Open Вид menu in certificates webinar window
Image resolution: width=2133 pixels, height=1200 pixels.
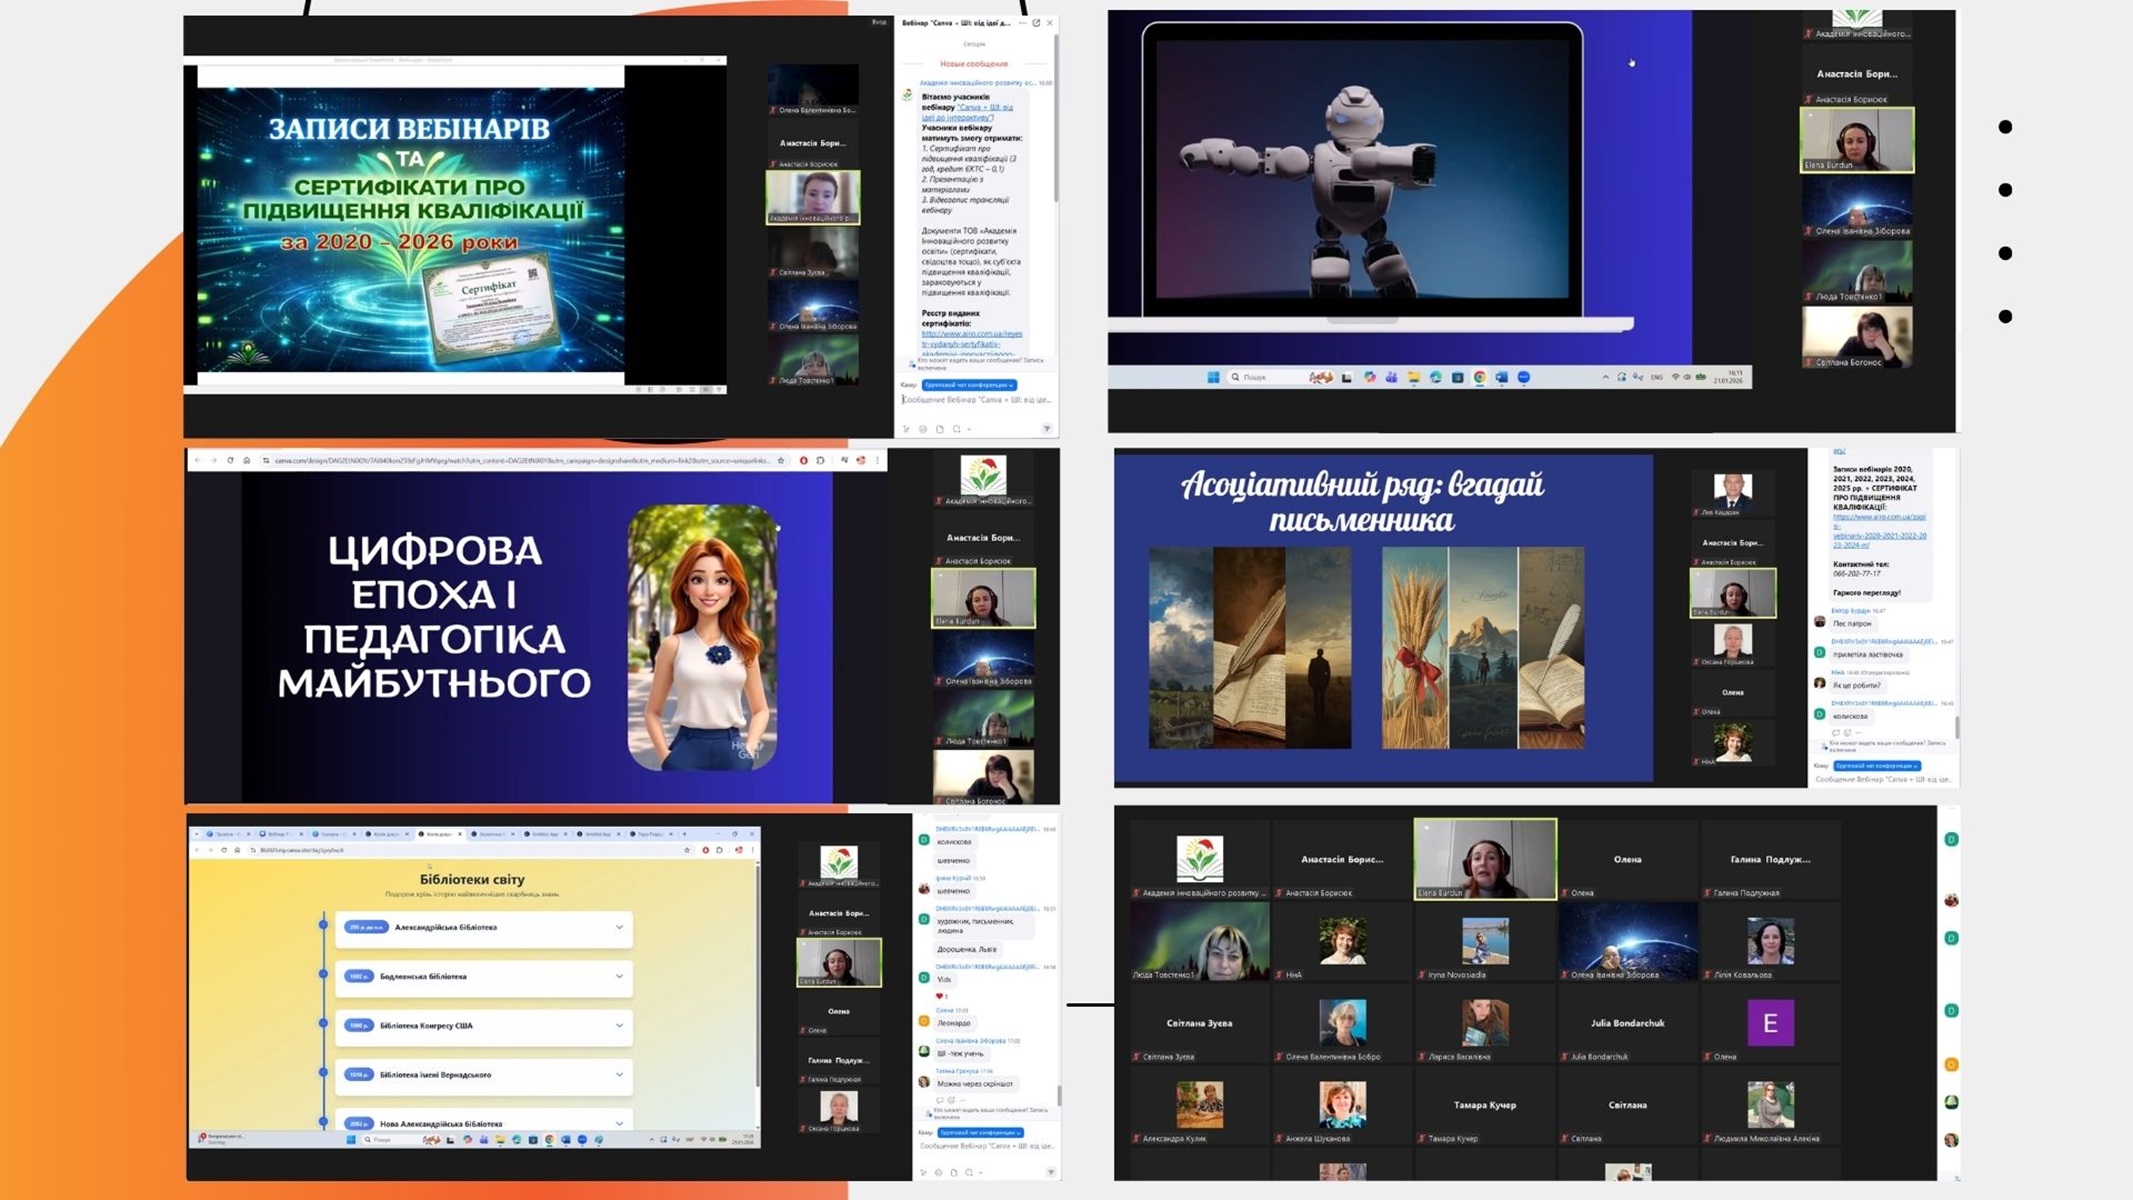(878, 22)
